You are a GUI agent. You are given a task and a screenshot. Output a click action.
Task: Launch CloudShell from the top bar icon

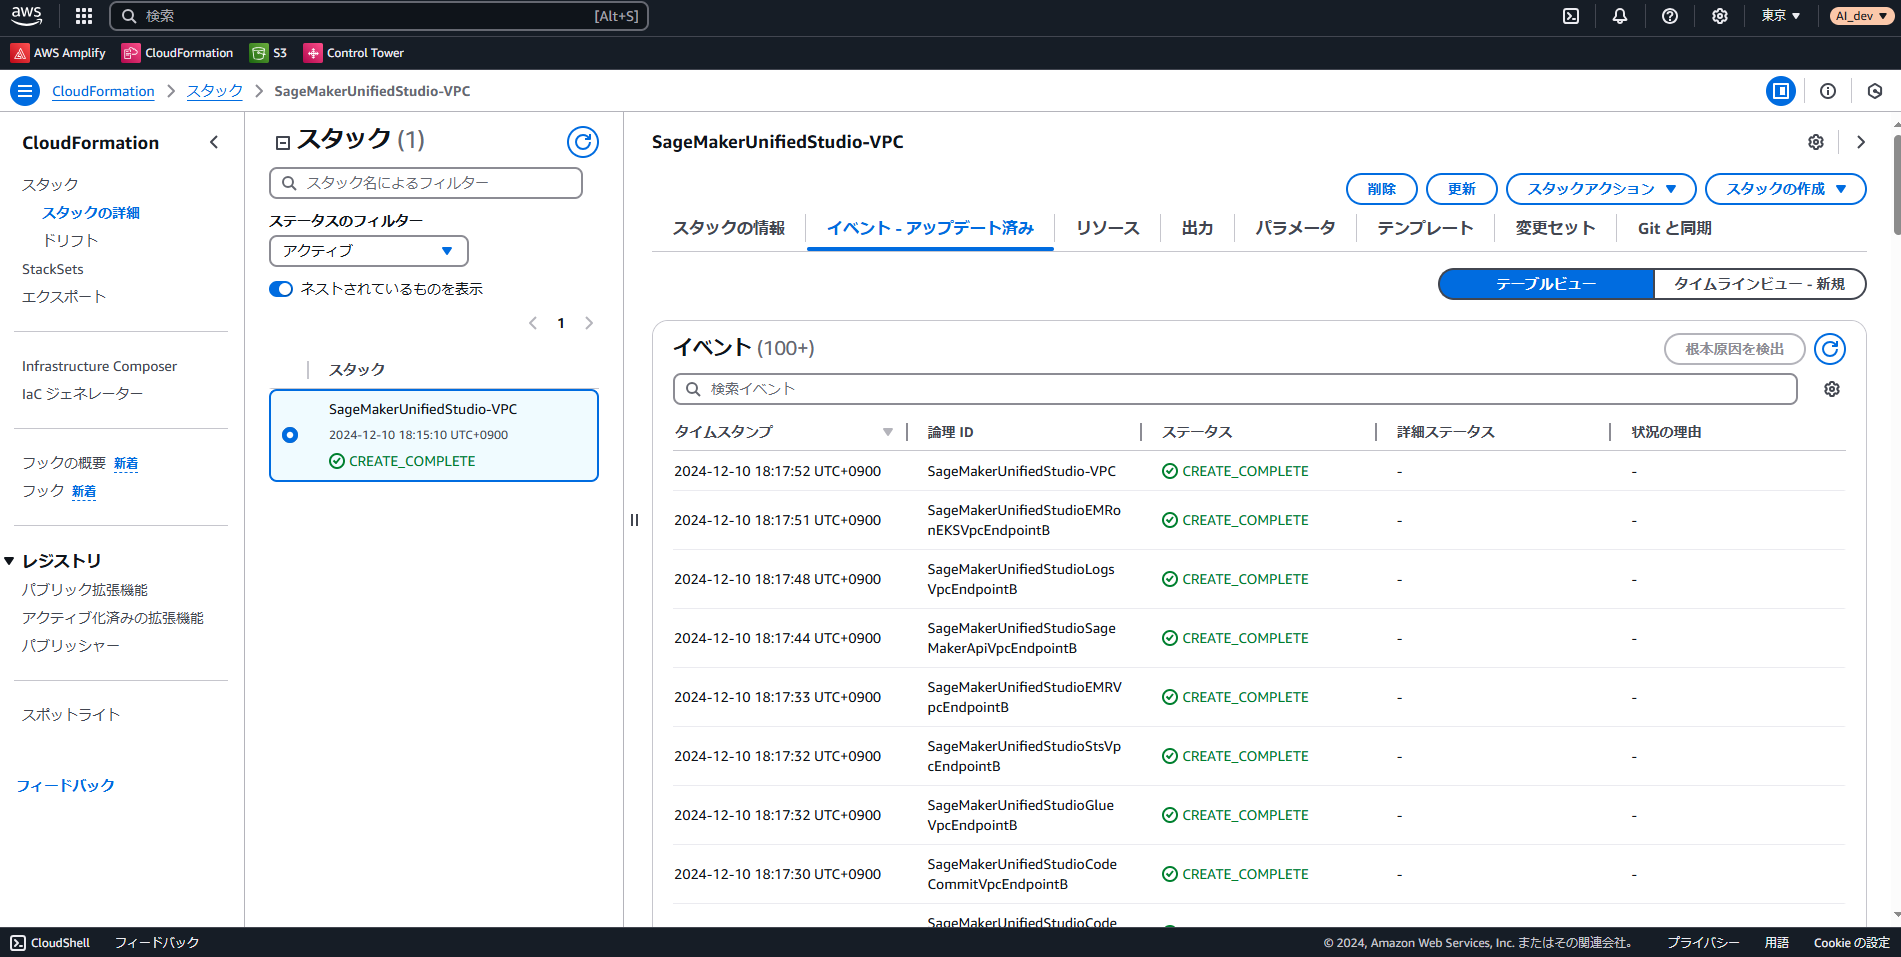click(1571, 16)
